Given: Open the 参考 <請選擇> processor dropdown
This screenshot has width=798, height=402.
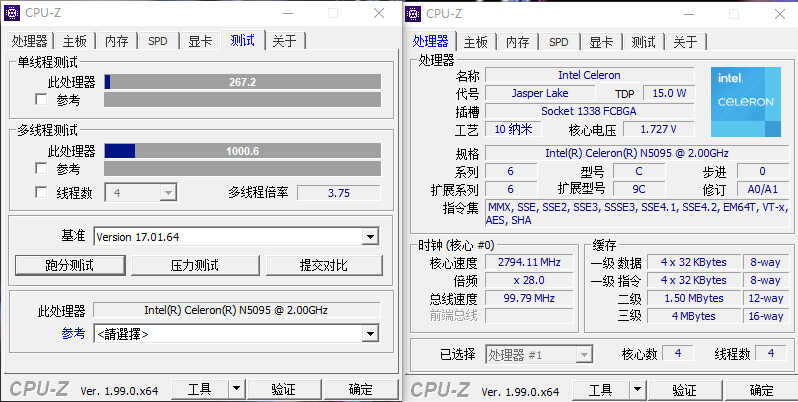Looking at the screenshot, I should 236,334.
